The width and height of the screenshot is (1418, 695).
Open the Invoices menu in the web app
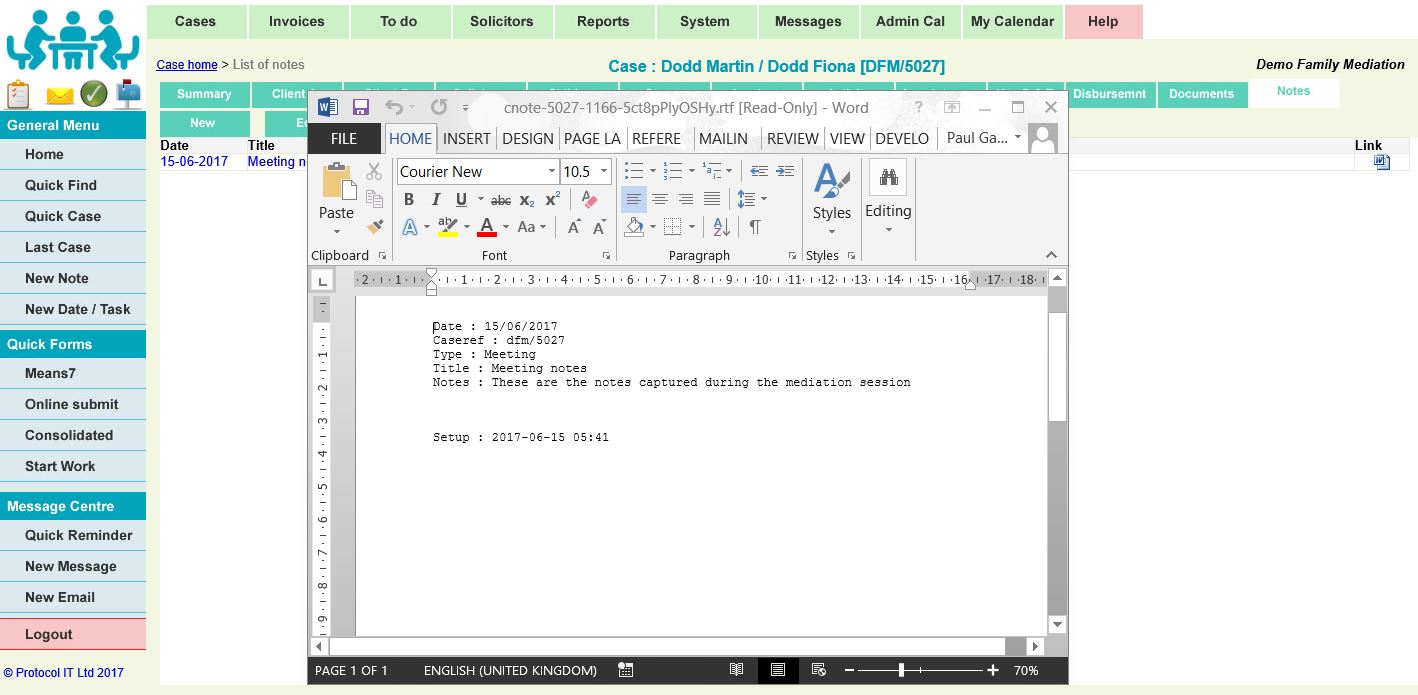[297, 21]
